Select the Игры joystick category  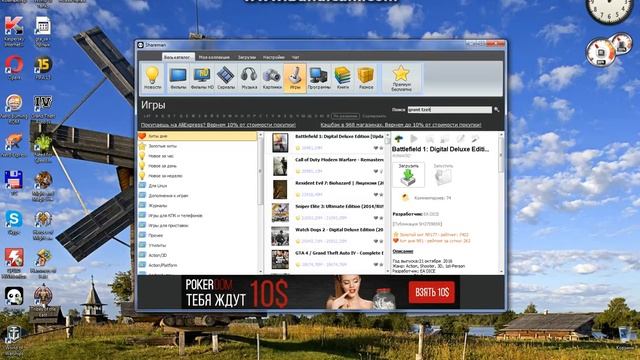coord(295,78)
